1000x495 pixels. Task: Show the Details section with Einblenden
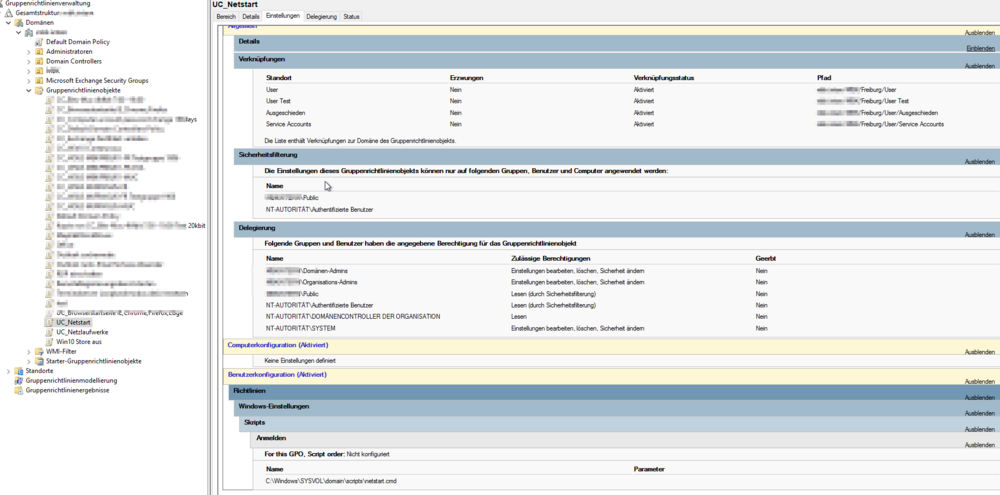979,48
